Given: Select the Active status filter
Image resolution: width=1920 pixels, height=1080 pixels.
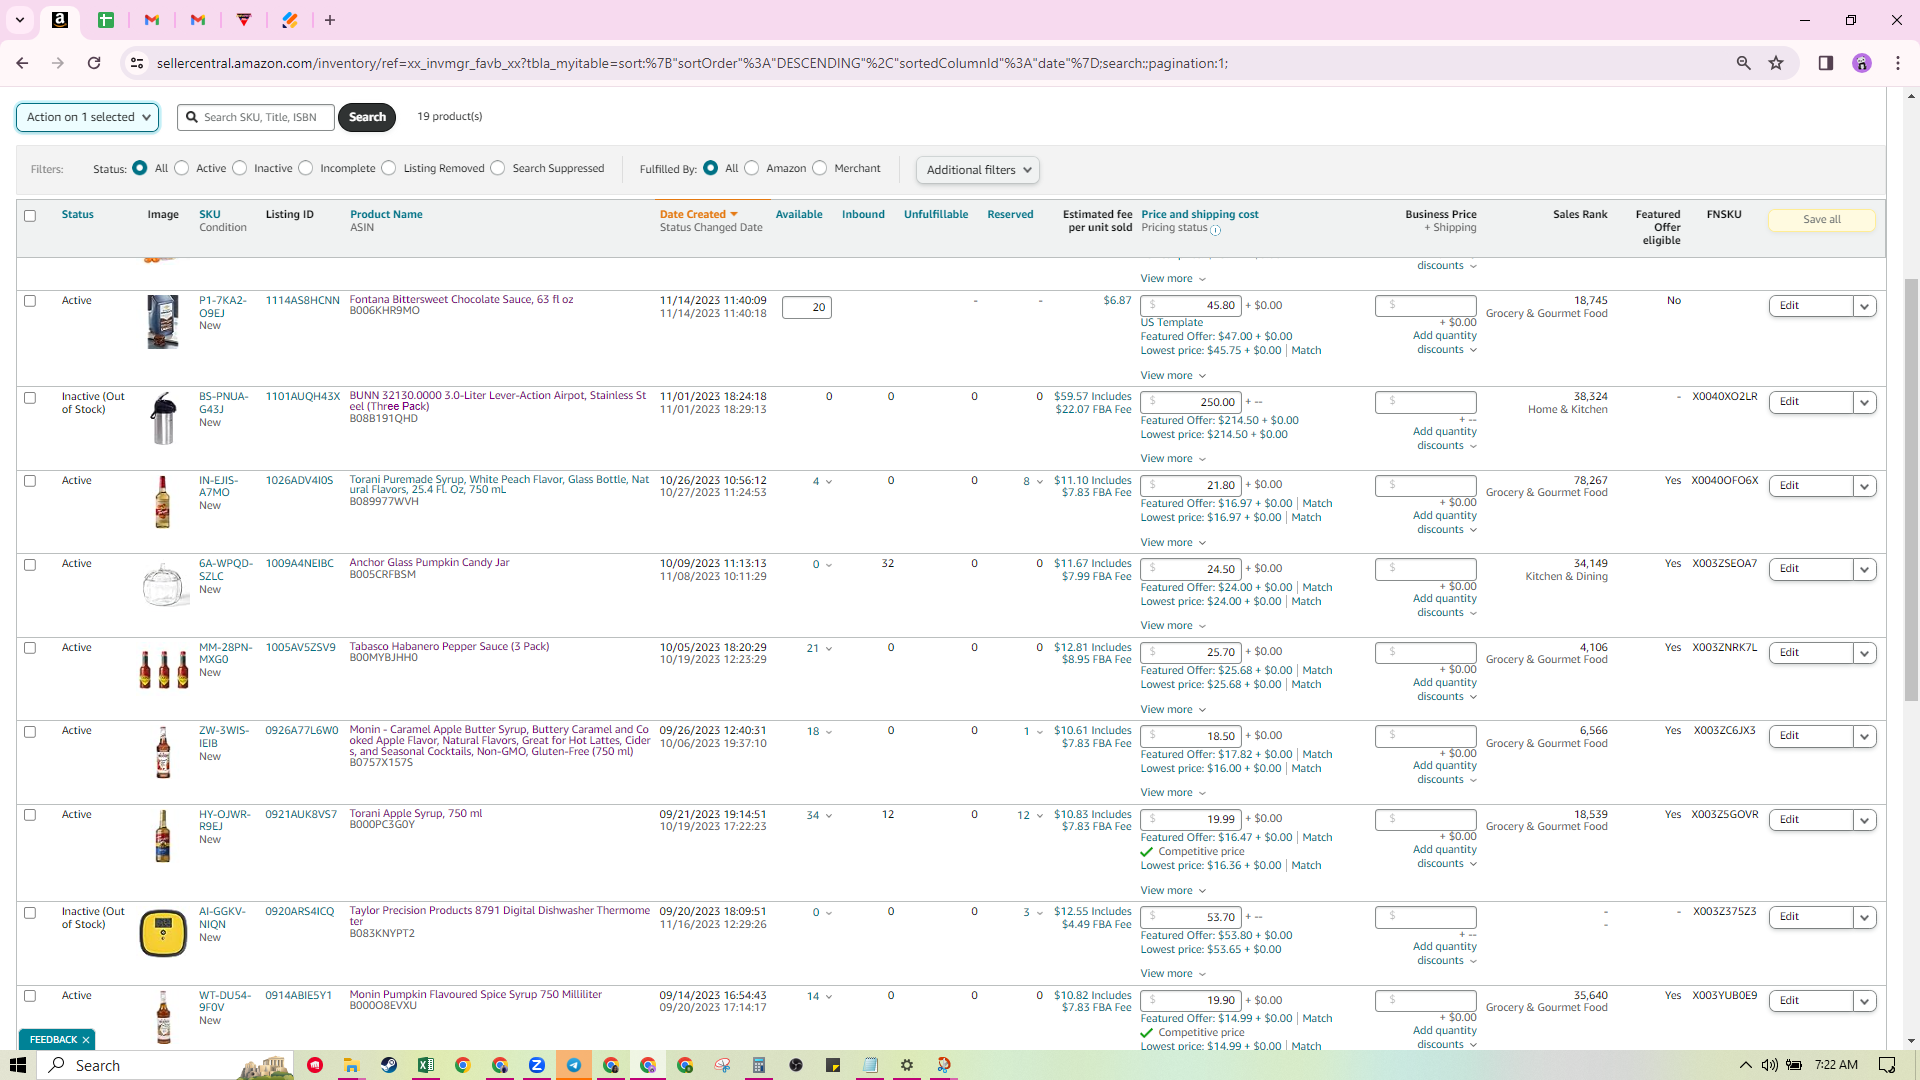Looking at the screenshot, I should (x=182, y=168).
